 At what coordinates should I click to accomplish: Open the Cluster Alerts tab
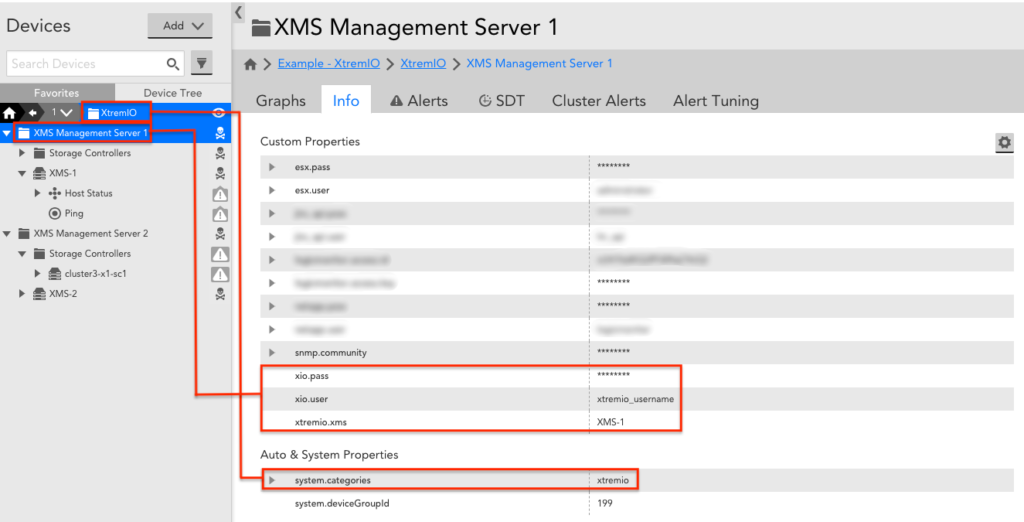(599, 101)
